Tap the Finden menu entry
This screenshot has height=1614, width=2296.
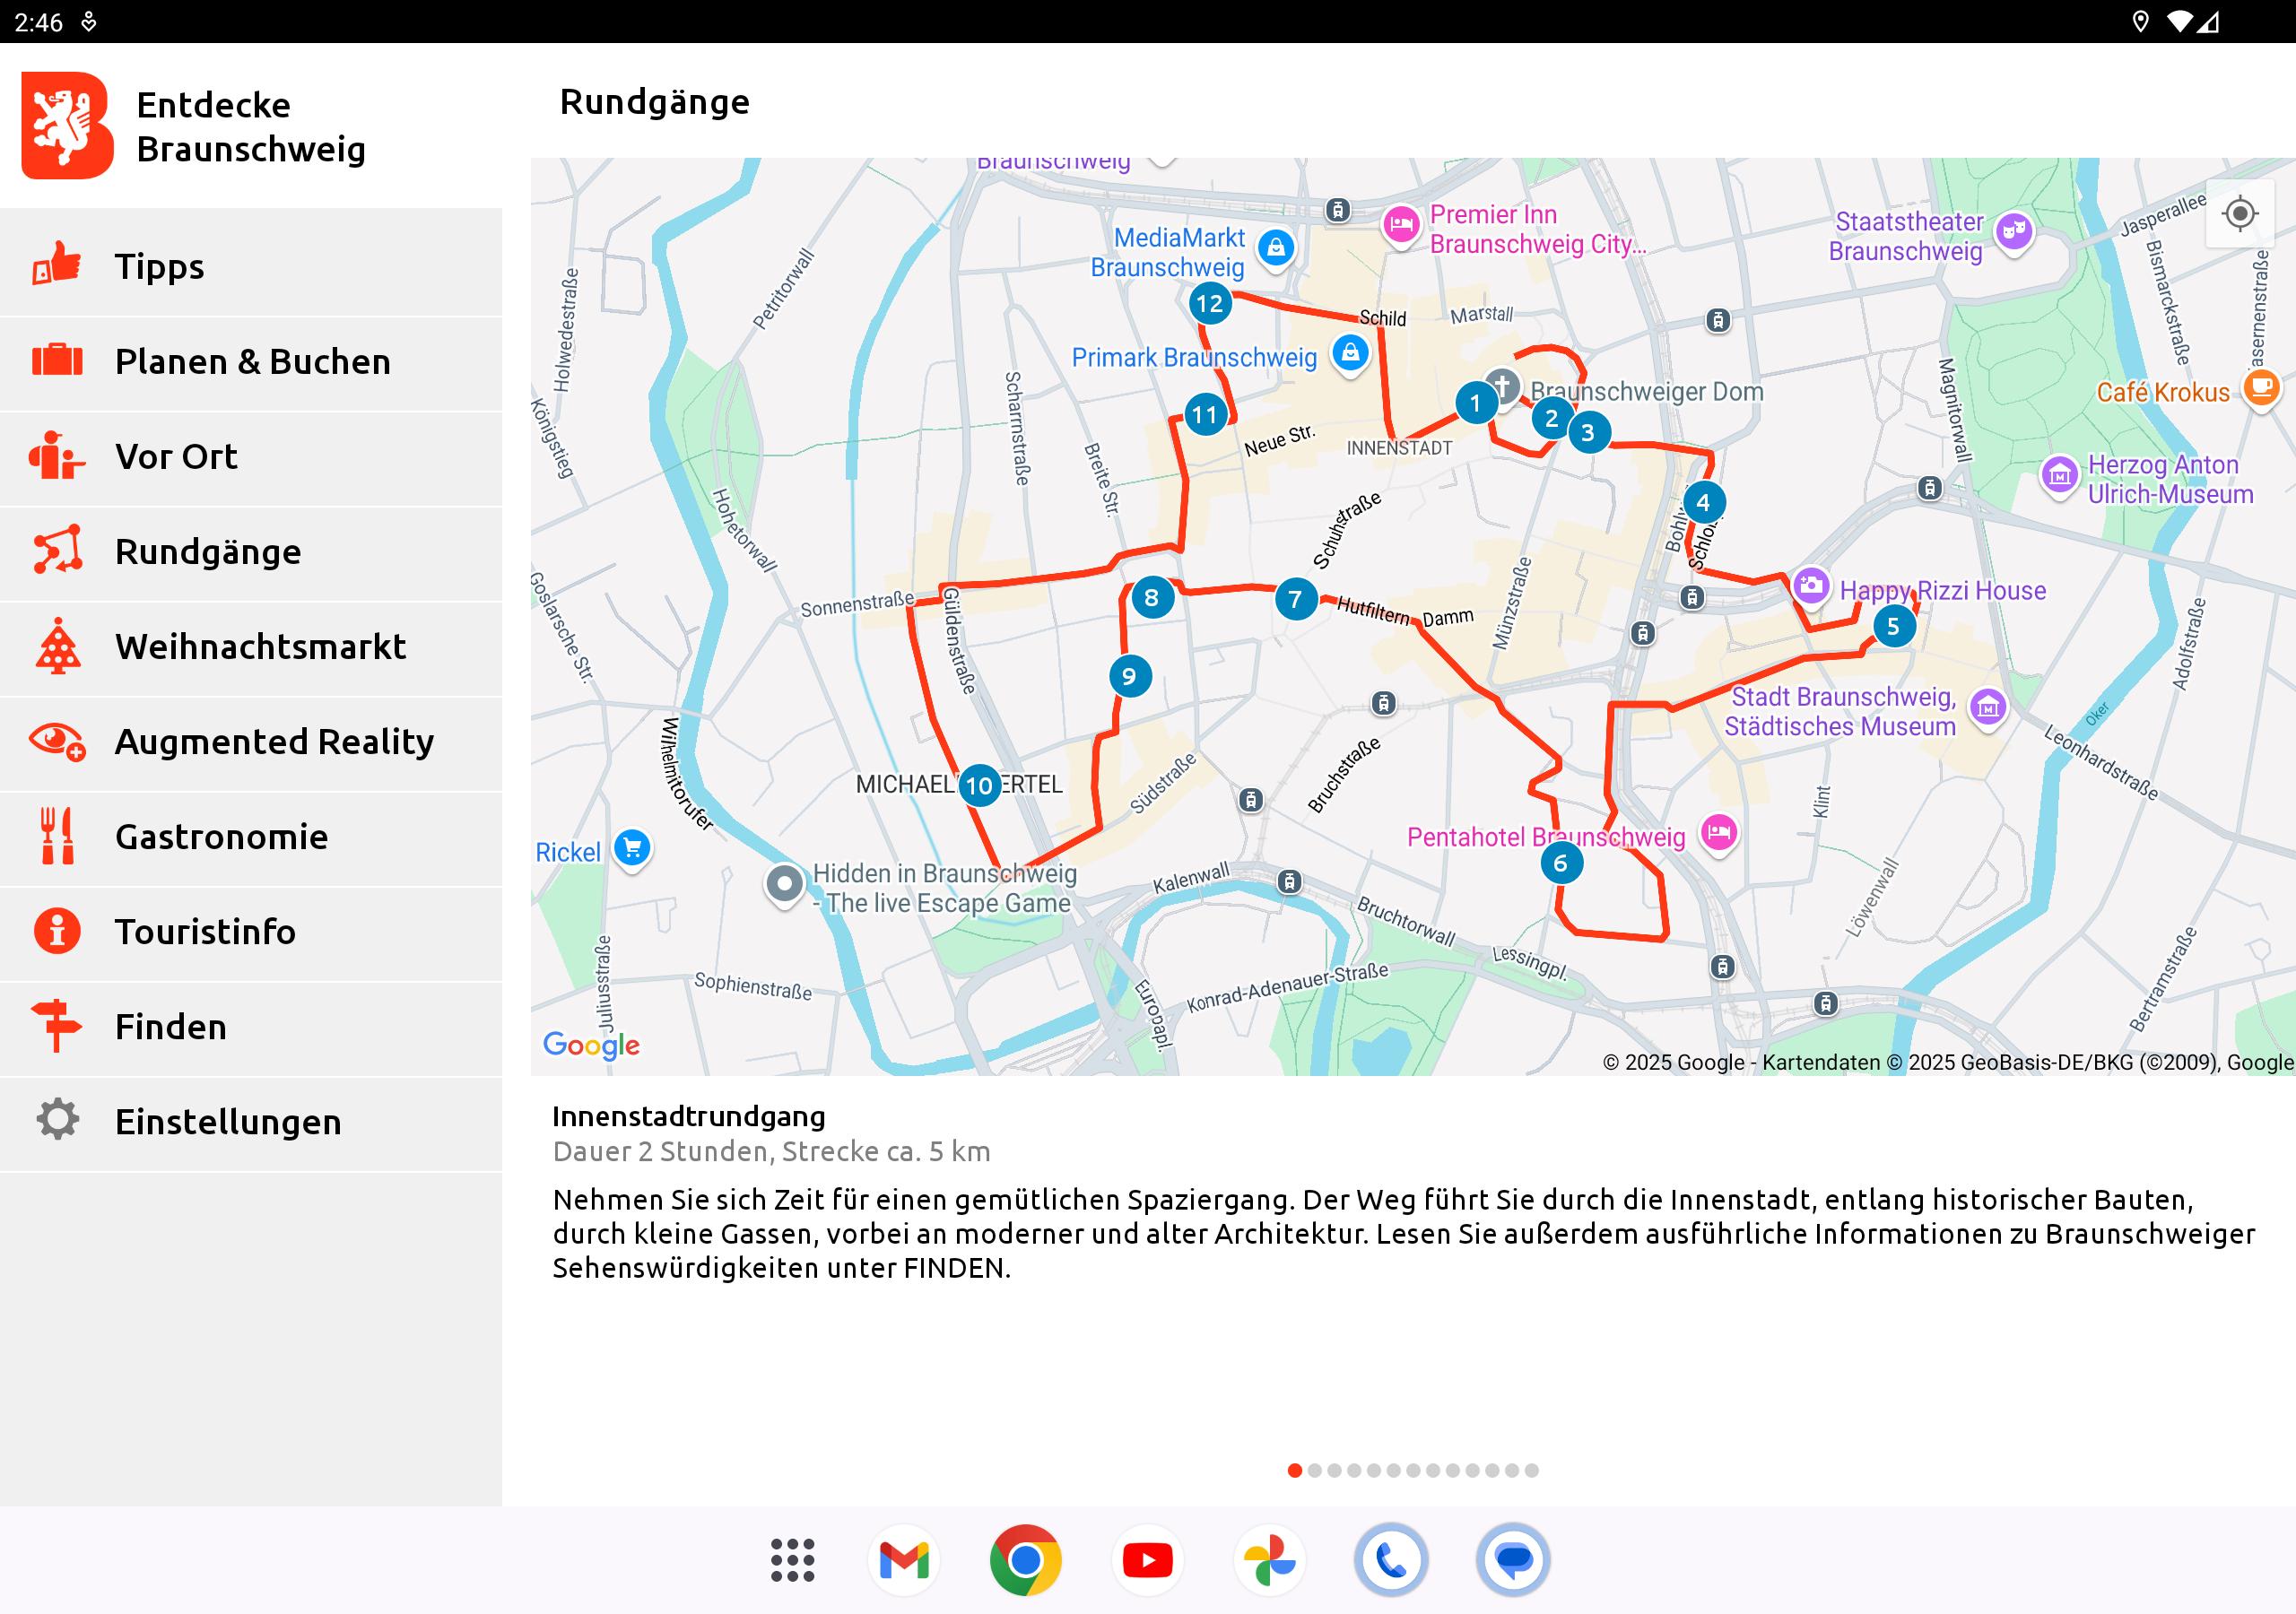coord(251,1026)
